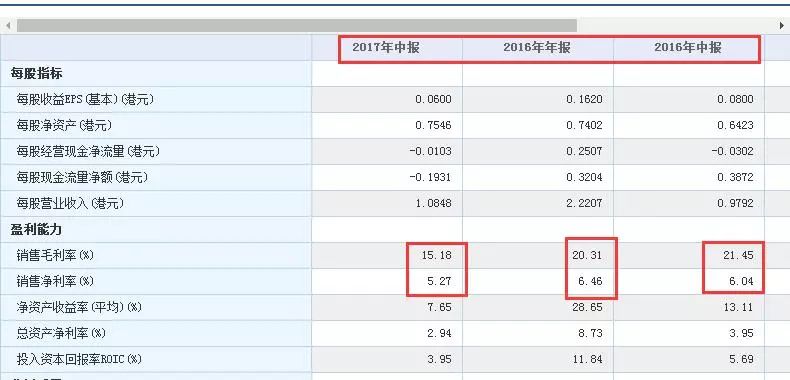Select the 每股现金流量净额(港元) row label
790x380 pixels.
tap(82, 177)
